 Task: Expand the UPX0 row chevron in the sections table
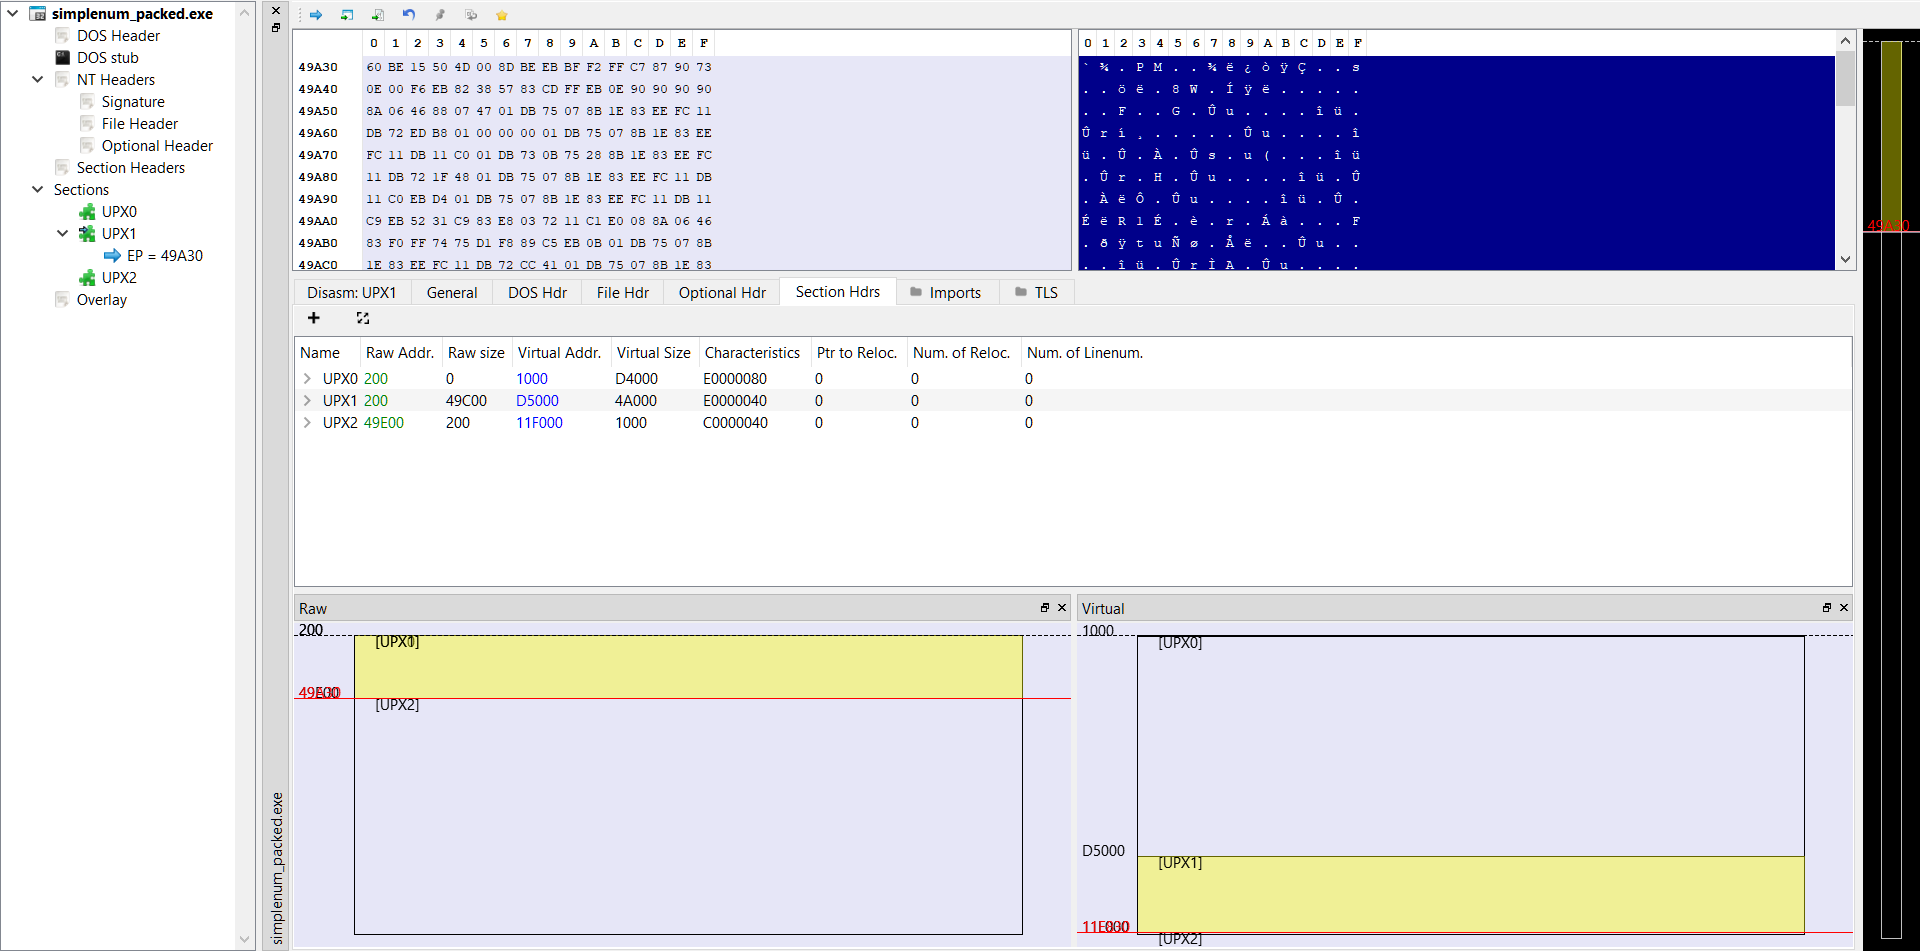pos(306,378)
